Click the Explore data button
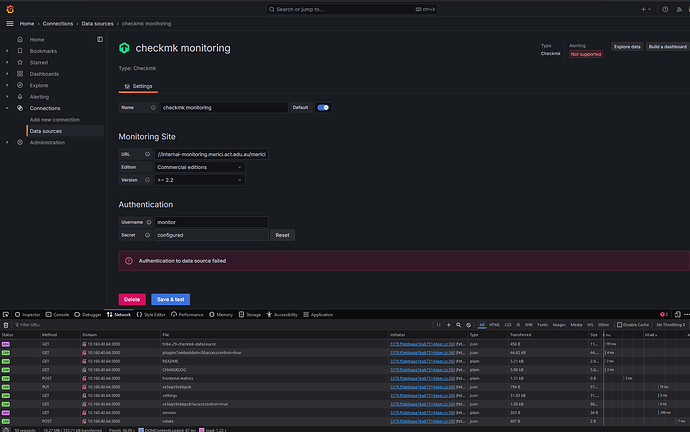690x432 pixels. [x=627, y=47]
